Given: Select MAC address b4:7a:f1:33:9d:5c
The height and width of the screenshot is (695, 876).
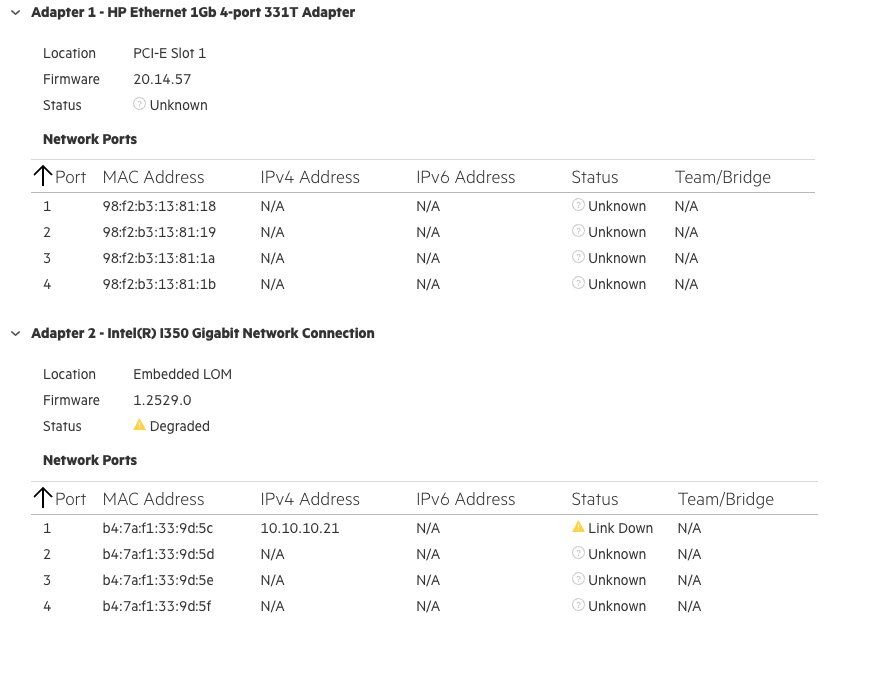Looking at the screenshot, I should (158, 528).
